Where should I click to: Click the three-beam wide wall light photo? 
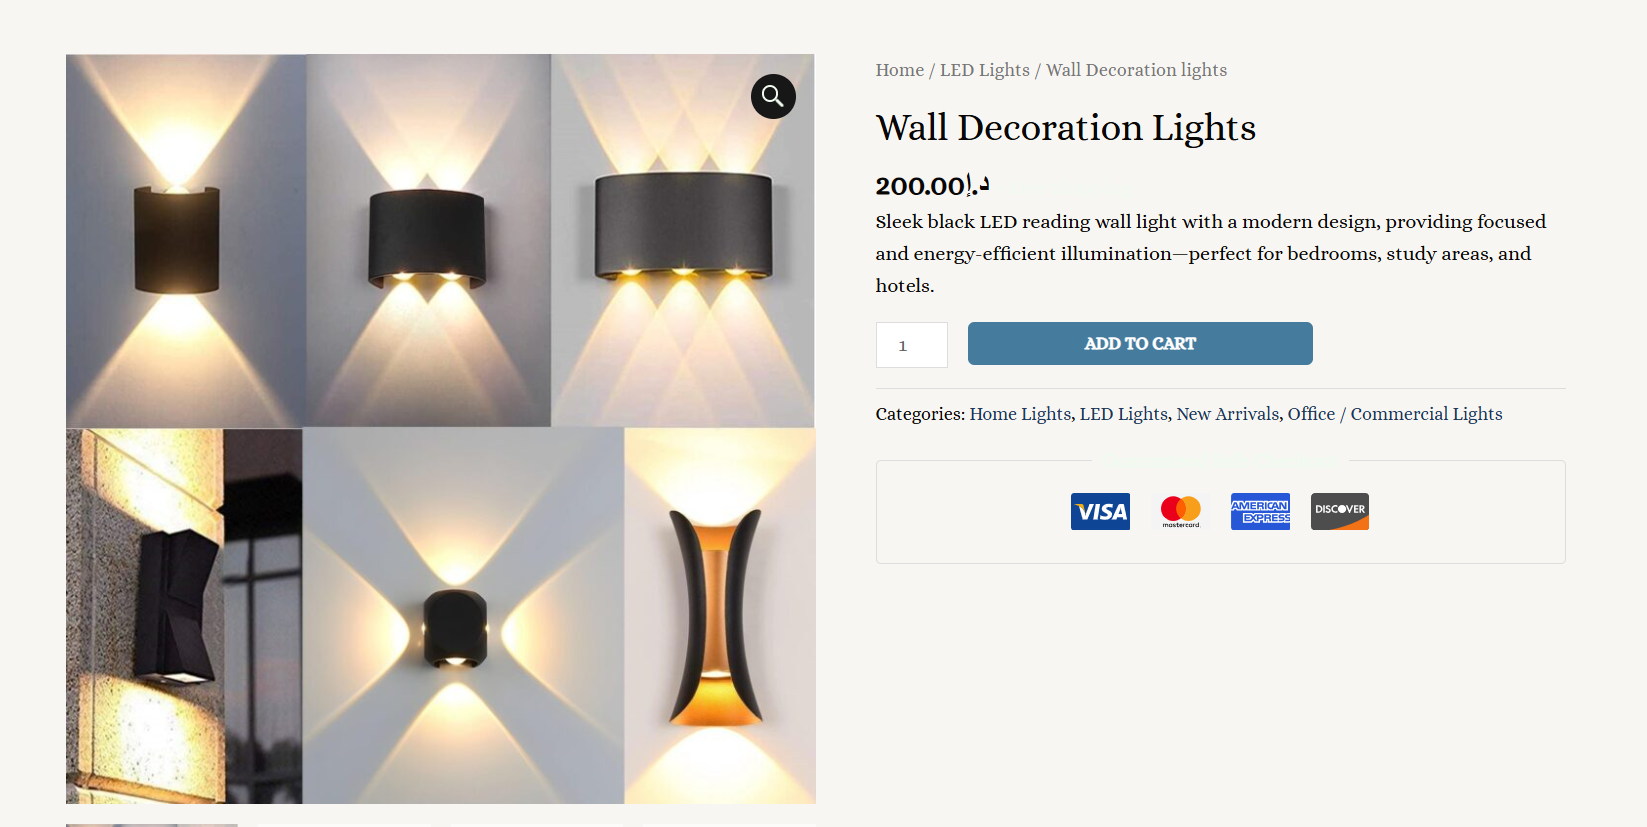pyautogui.click(x=682, y=240)
